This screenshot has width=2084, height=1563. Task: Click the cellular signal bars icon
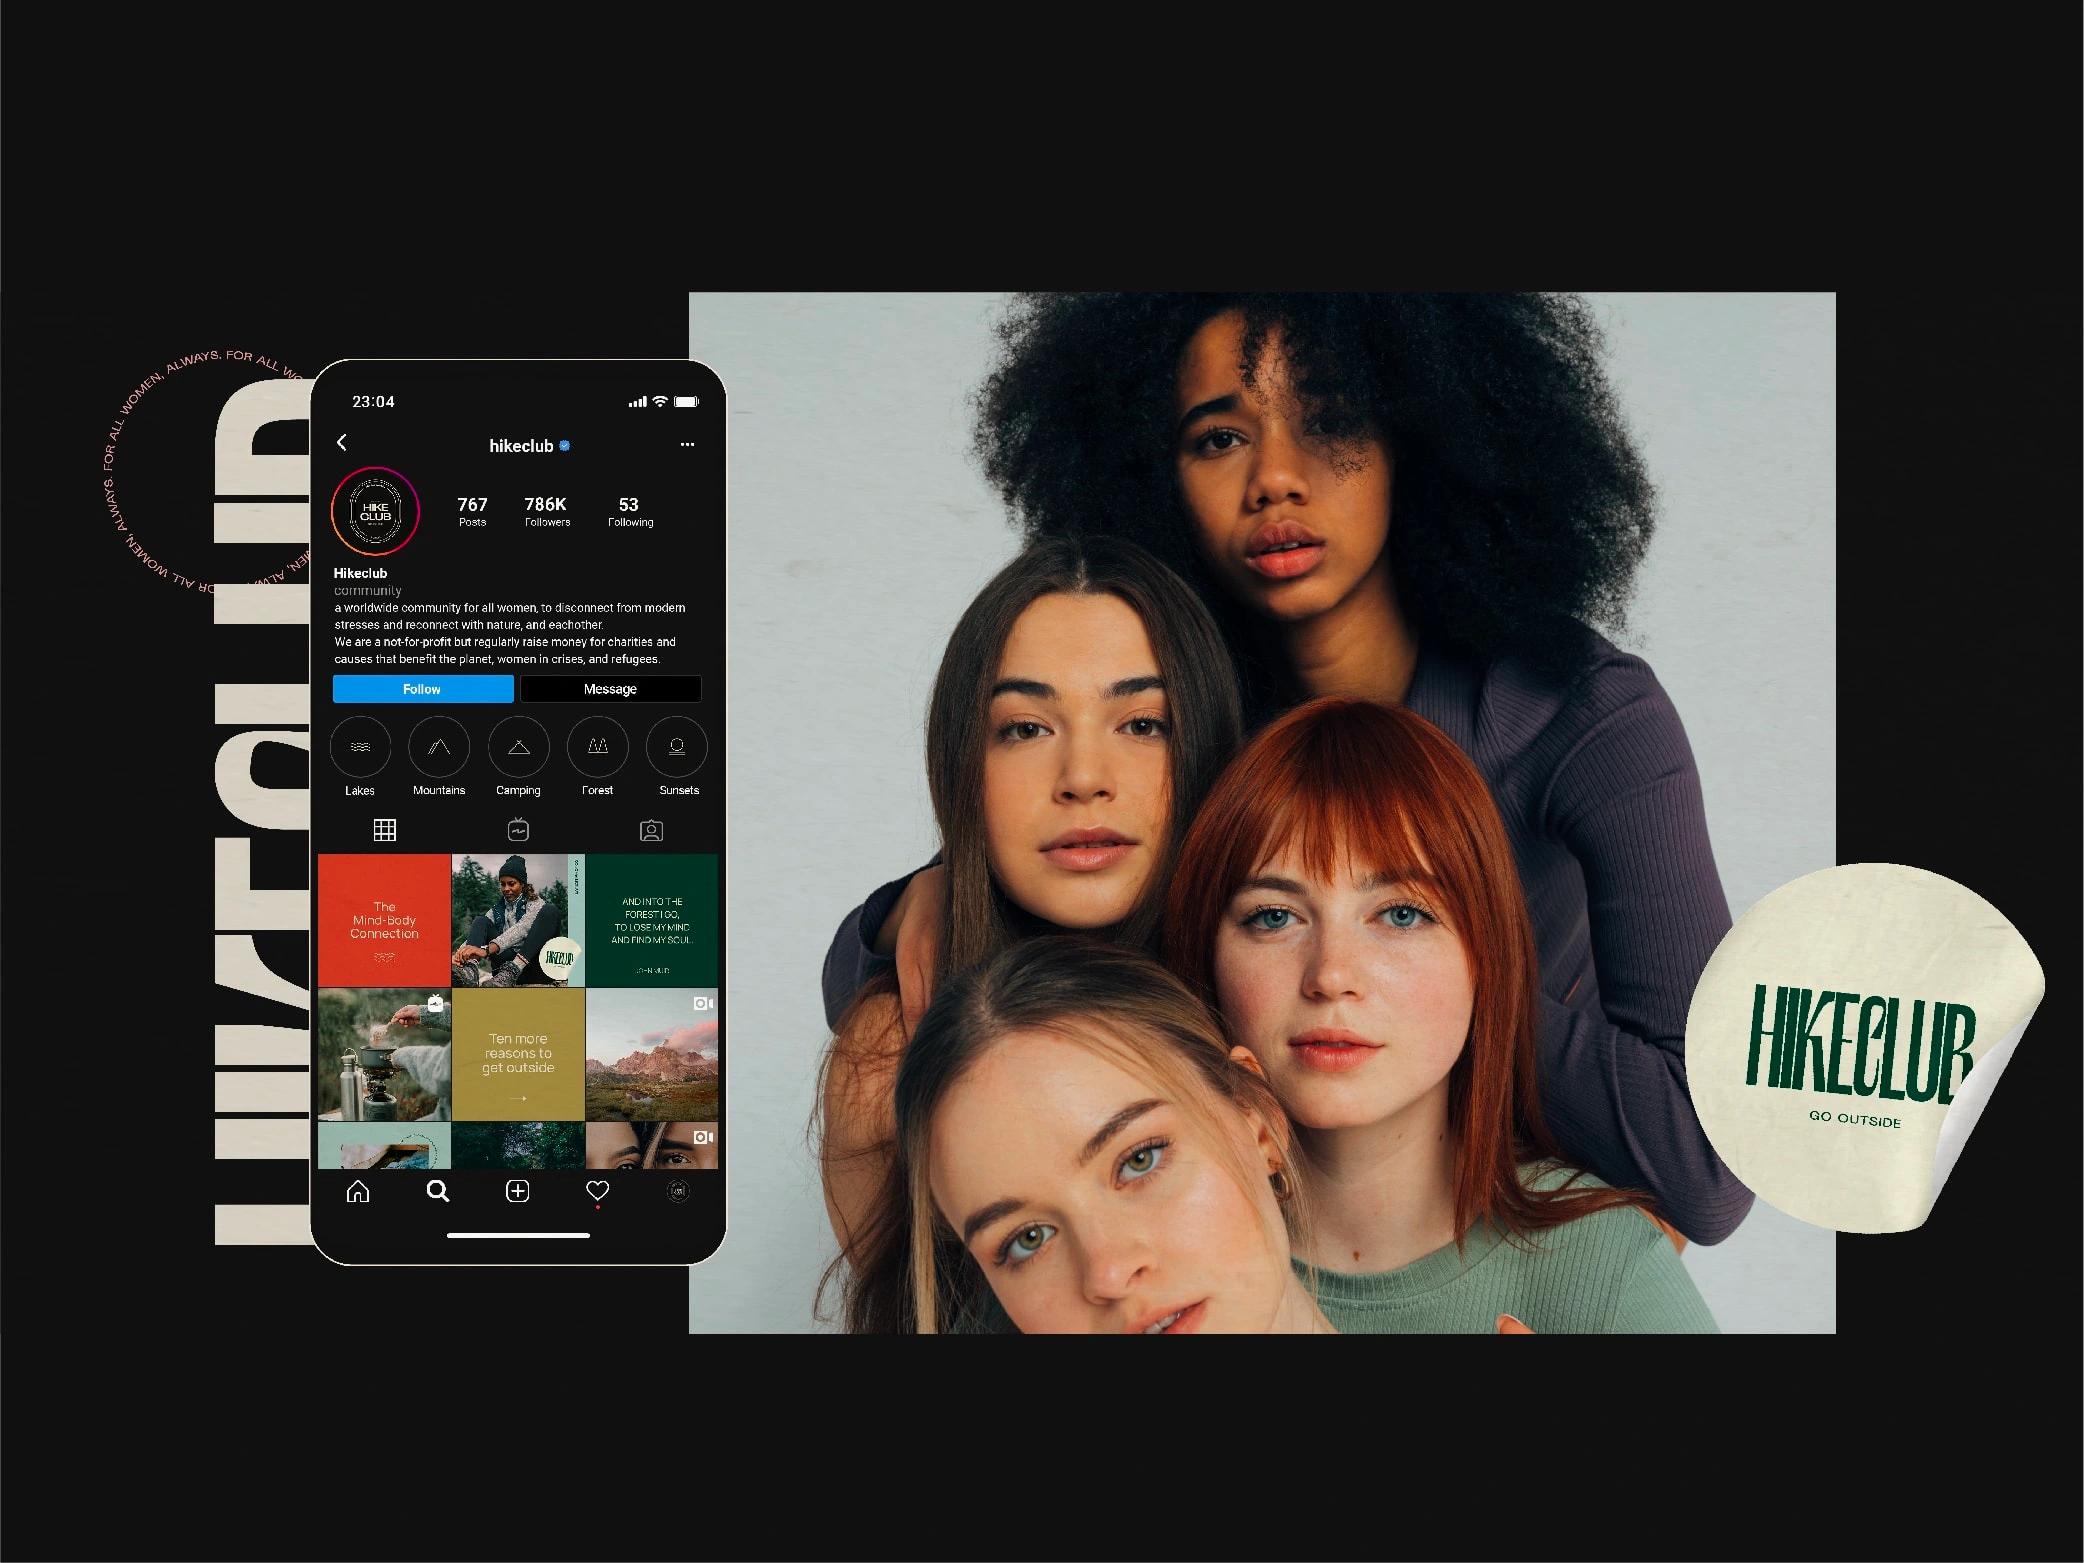[x=637, y=403]
